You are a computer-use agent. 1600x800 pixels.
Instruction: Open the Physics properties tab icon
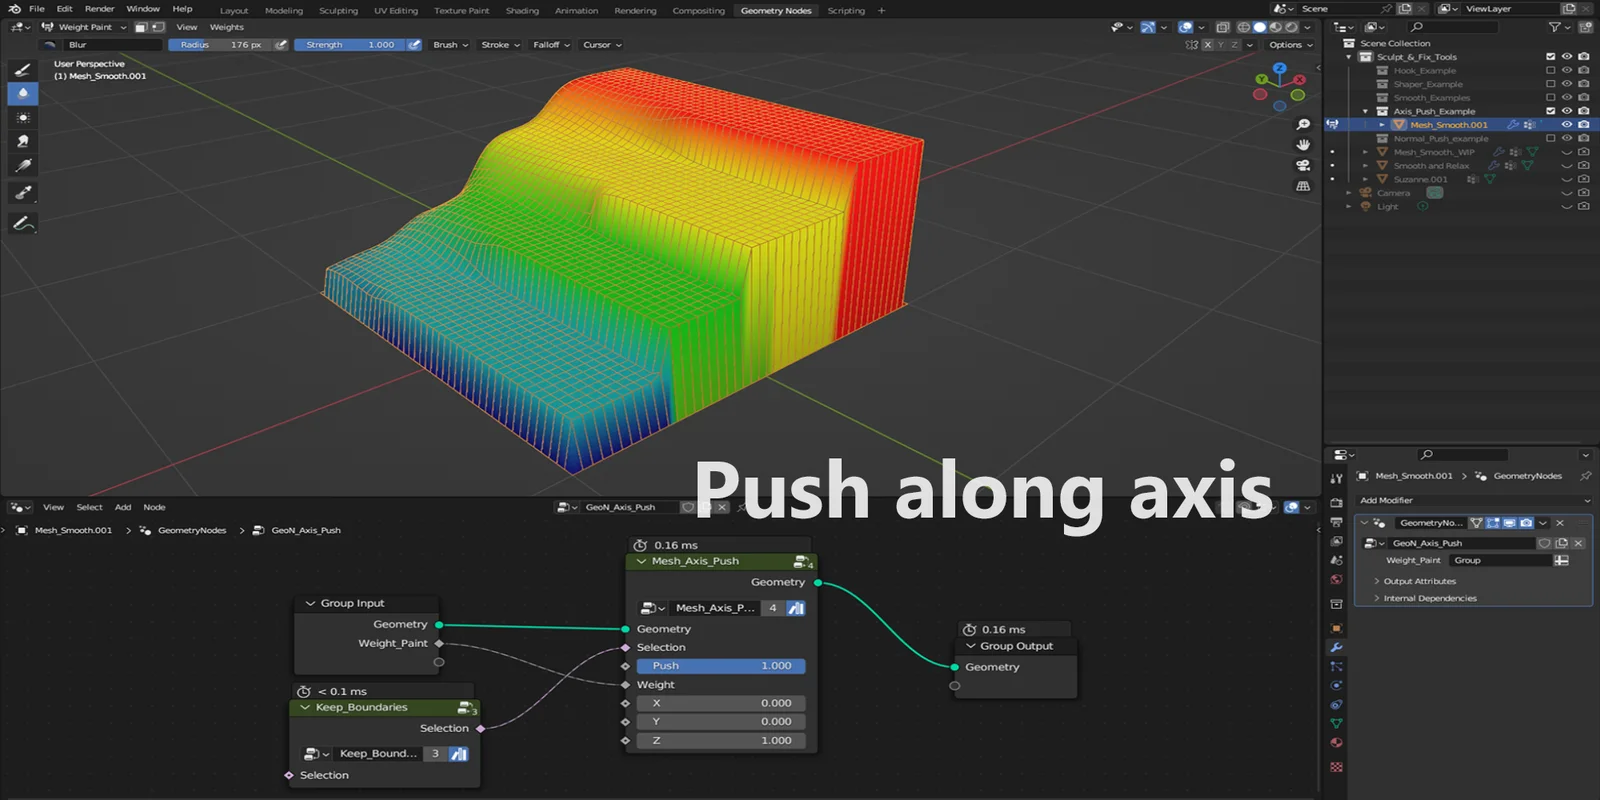(x=1336, y=685)
